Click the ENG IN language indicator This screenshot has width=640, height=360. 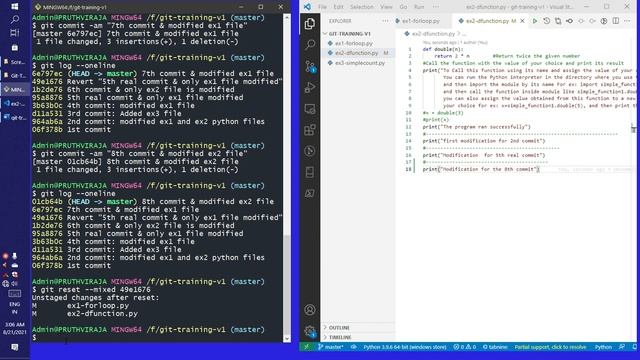15,308
